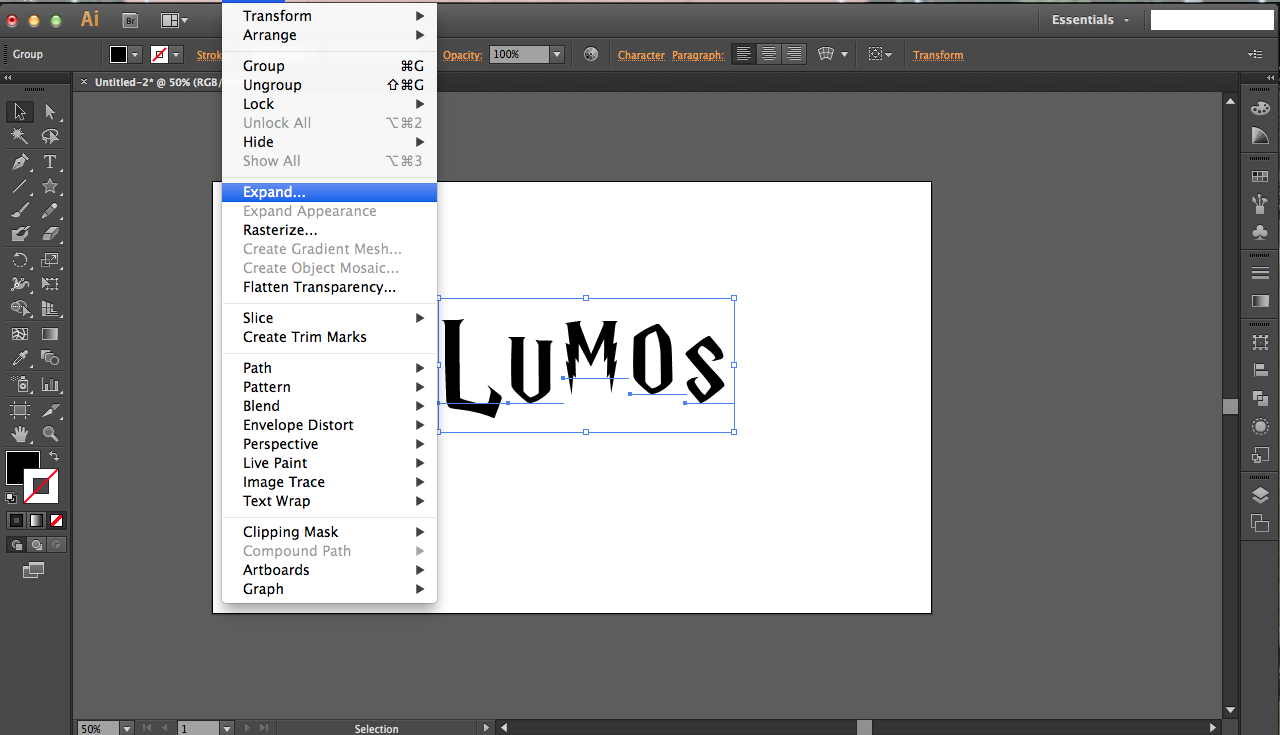Open the Transform submenu
Image resolution: width=1280 pixels, height=735 pixels.
(329, 16)
